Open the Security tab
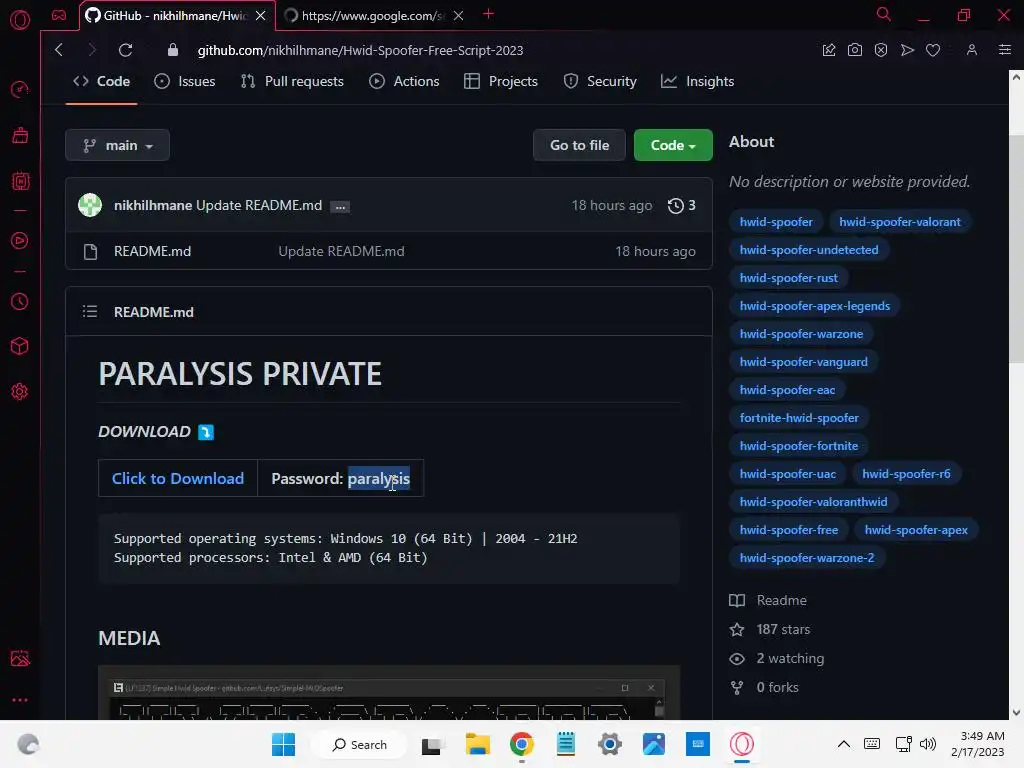 (600, 82)
